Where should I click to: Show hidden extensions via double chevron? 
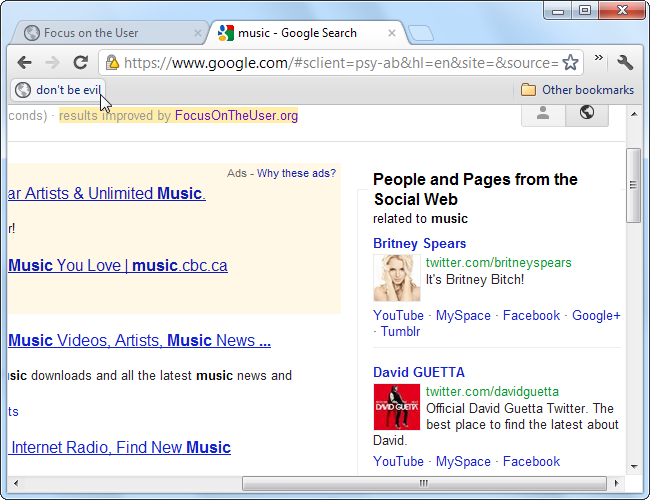point(598,58)
